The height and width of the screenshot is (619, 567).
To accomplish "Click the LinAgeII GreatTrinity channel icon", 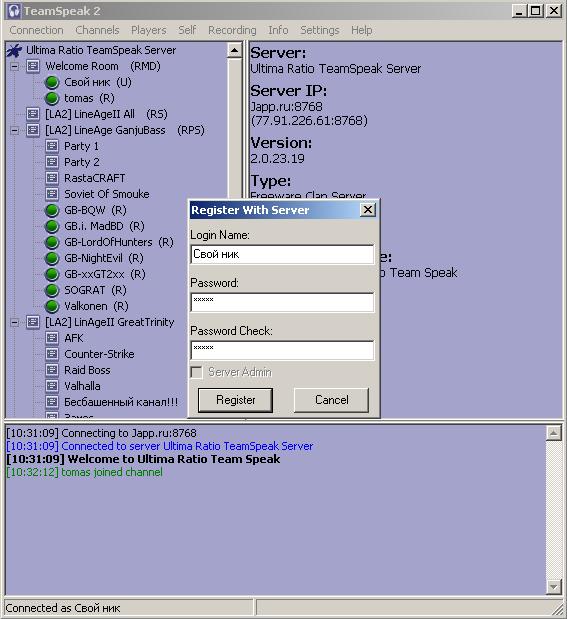I will (33, 322).
